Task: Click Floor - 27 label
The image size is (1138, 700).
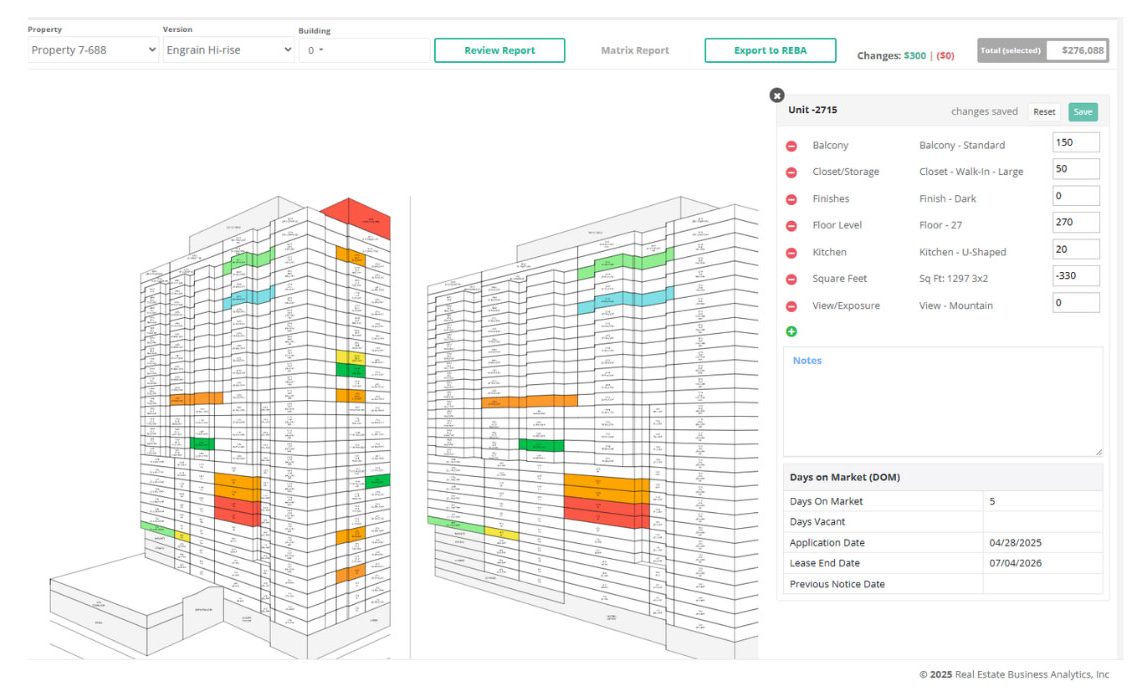Action: coord(941,225)
